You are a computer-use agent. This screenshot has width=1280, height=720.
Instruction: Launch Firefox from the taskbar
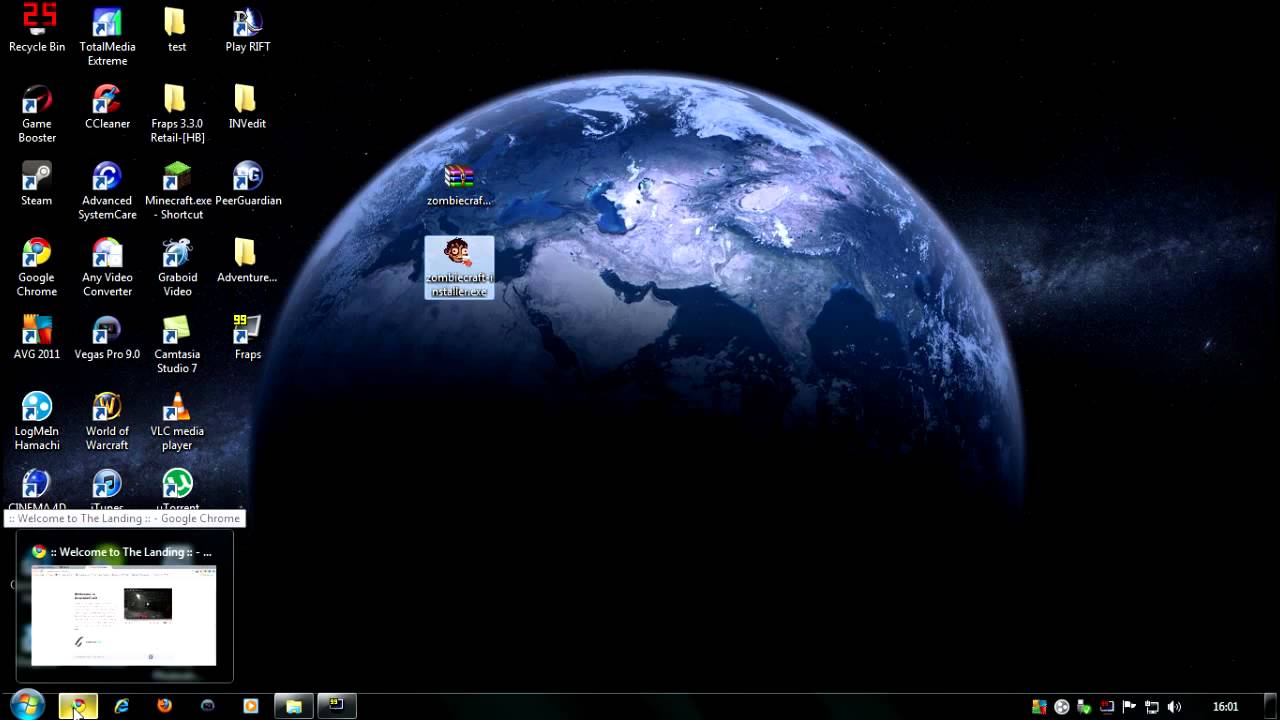pos(165,706)
